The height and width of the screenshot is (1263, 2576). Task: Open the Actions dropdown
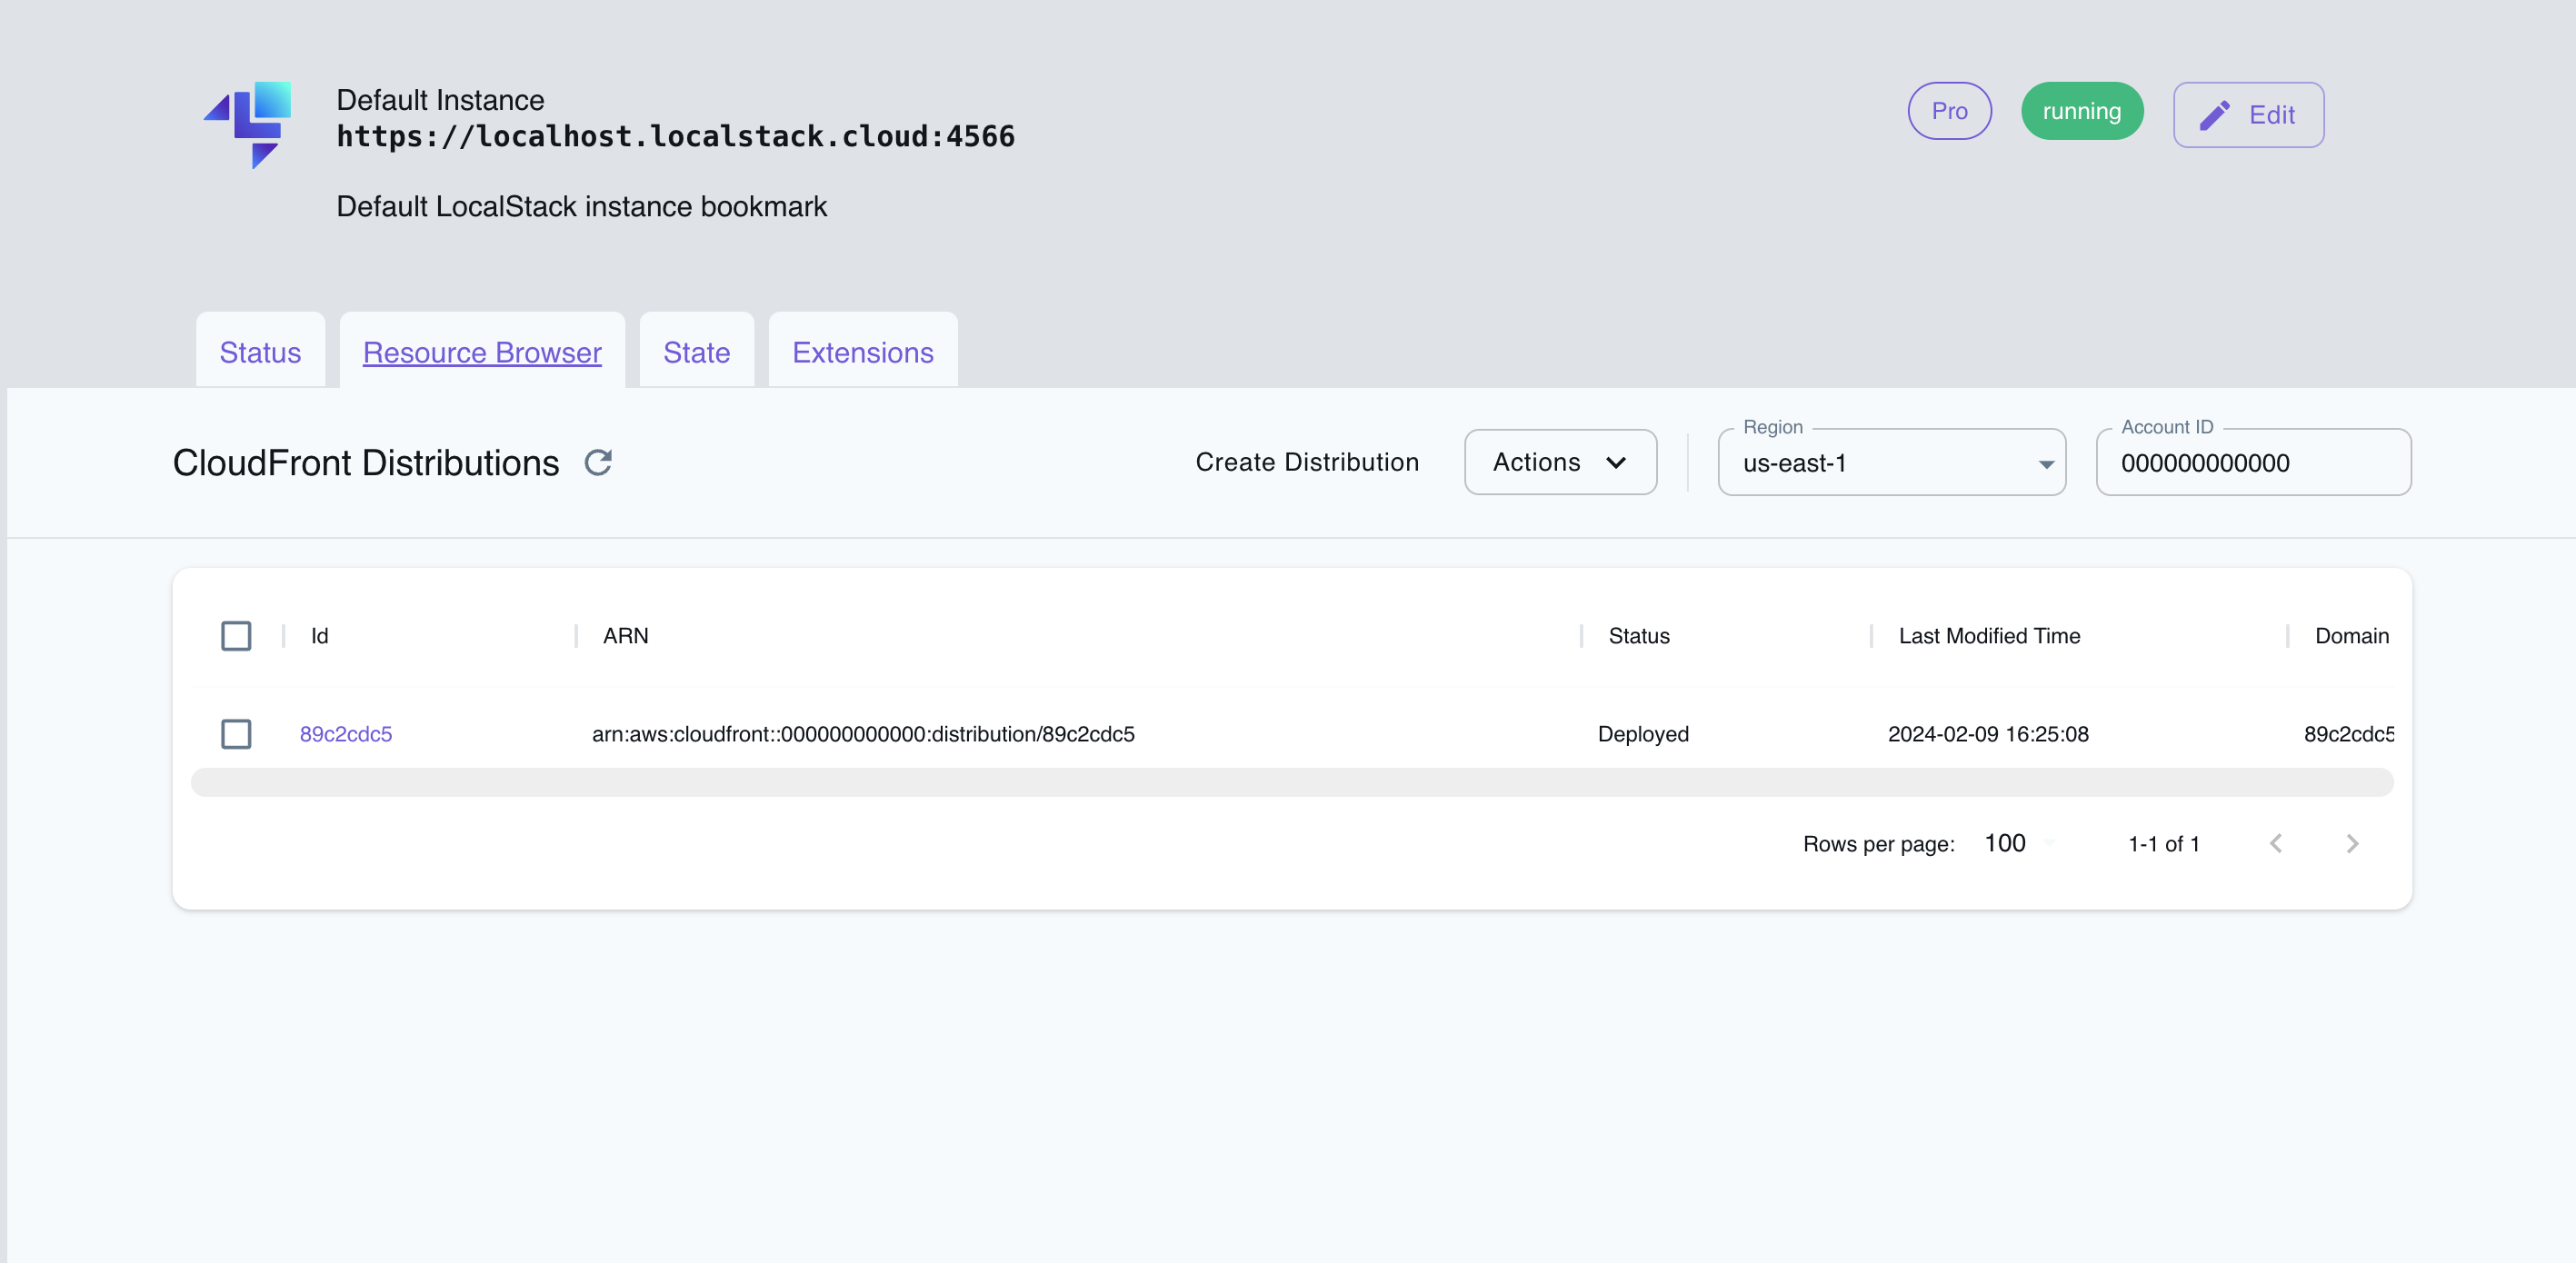click(1559, 462)
